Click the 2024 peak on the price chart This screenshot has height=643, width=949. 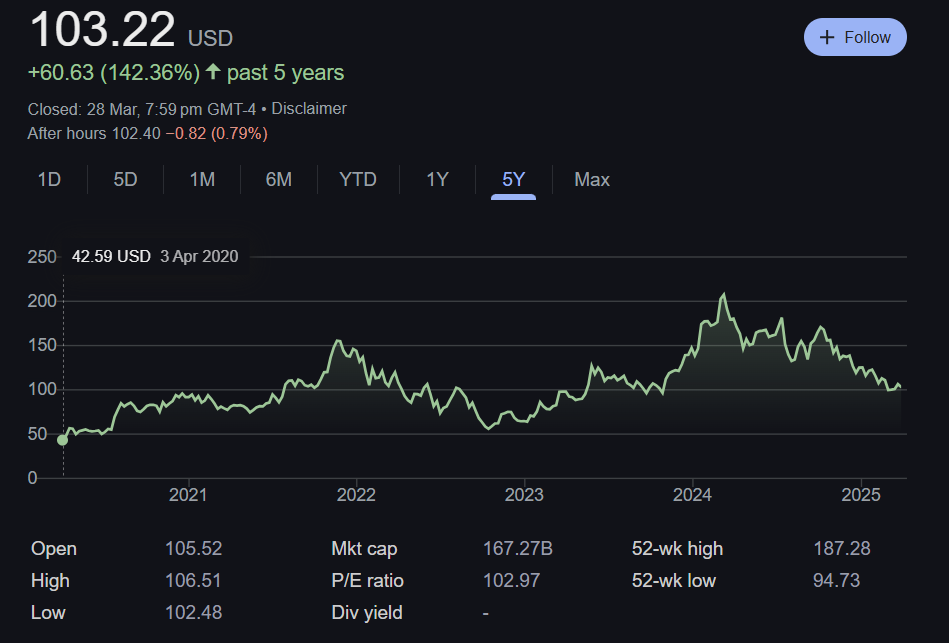tap(723, 295)
